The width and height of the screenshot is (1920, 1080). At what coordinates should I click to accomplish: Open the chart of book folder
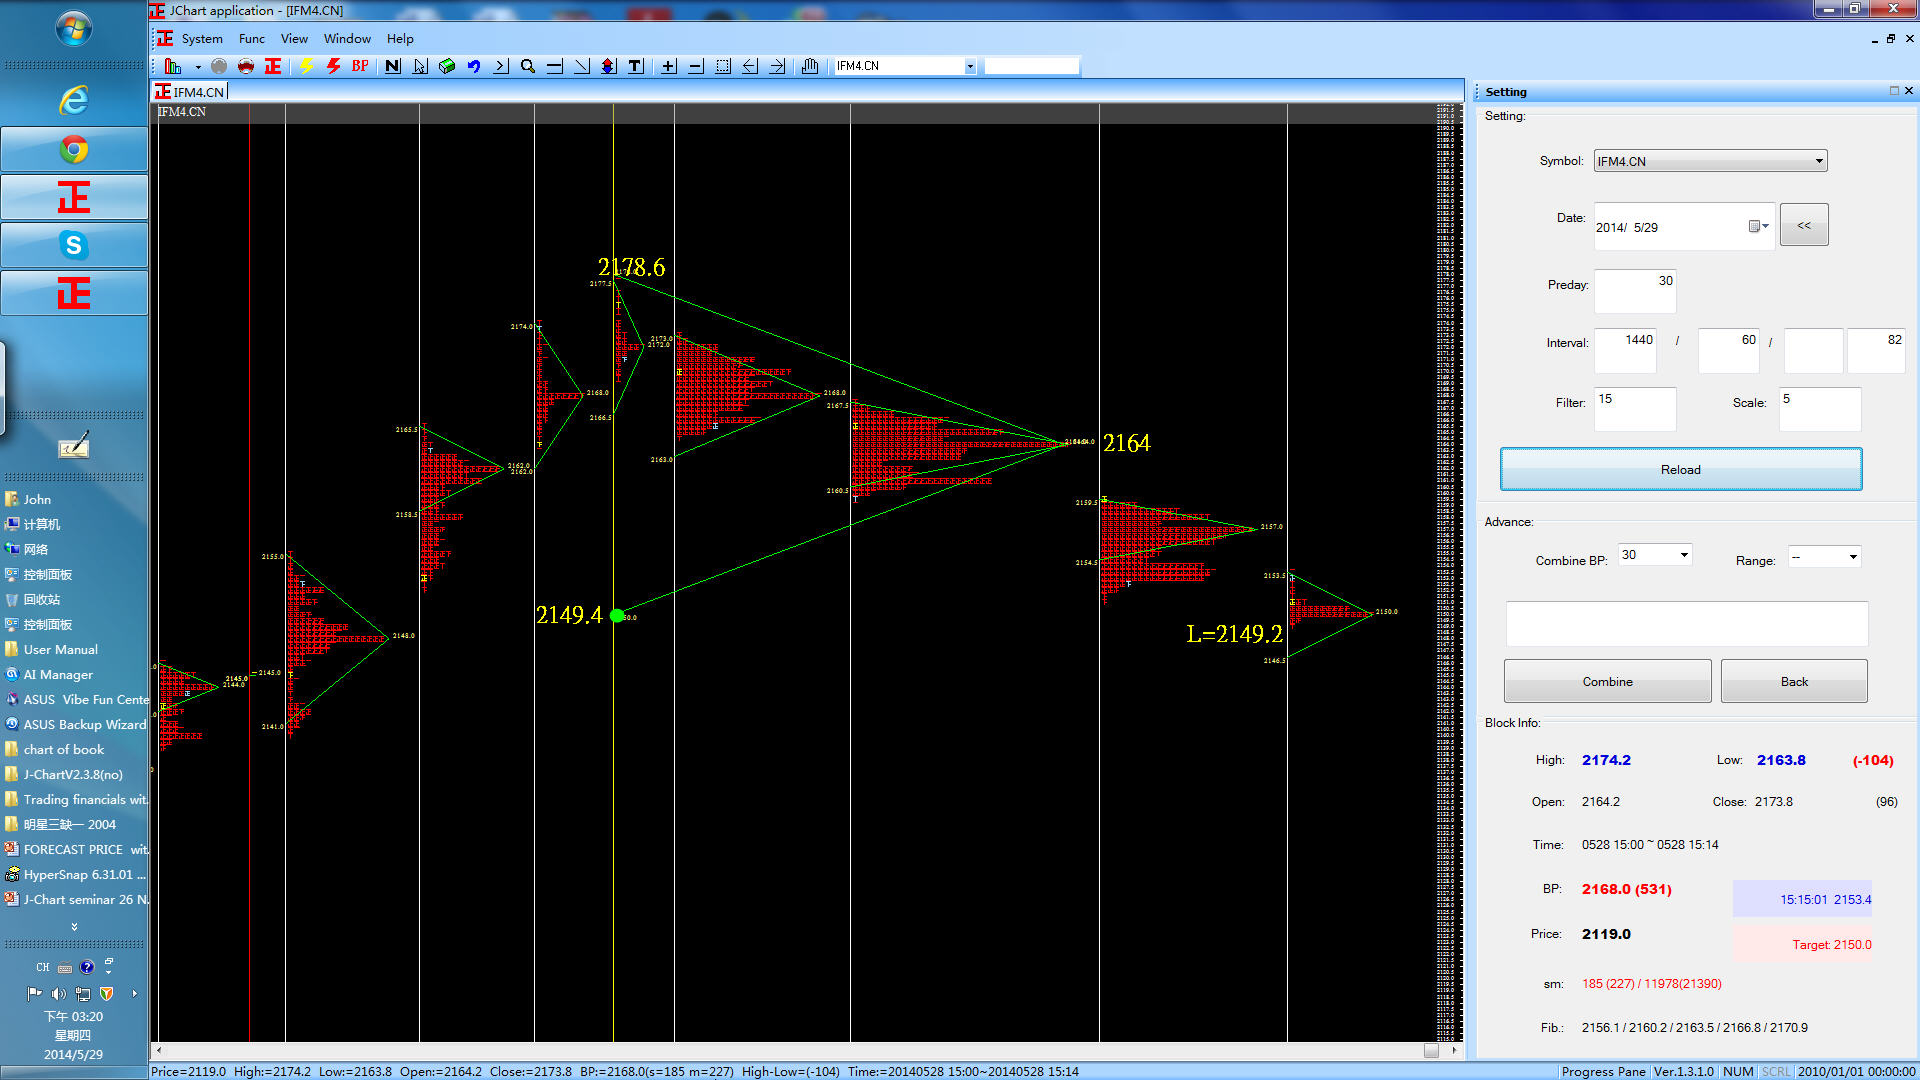tap(54, 749)
